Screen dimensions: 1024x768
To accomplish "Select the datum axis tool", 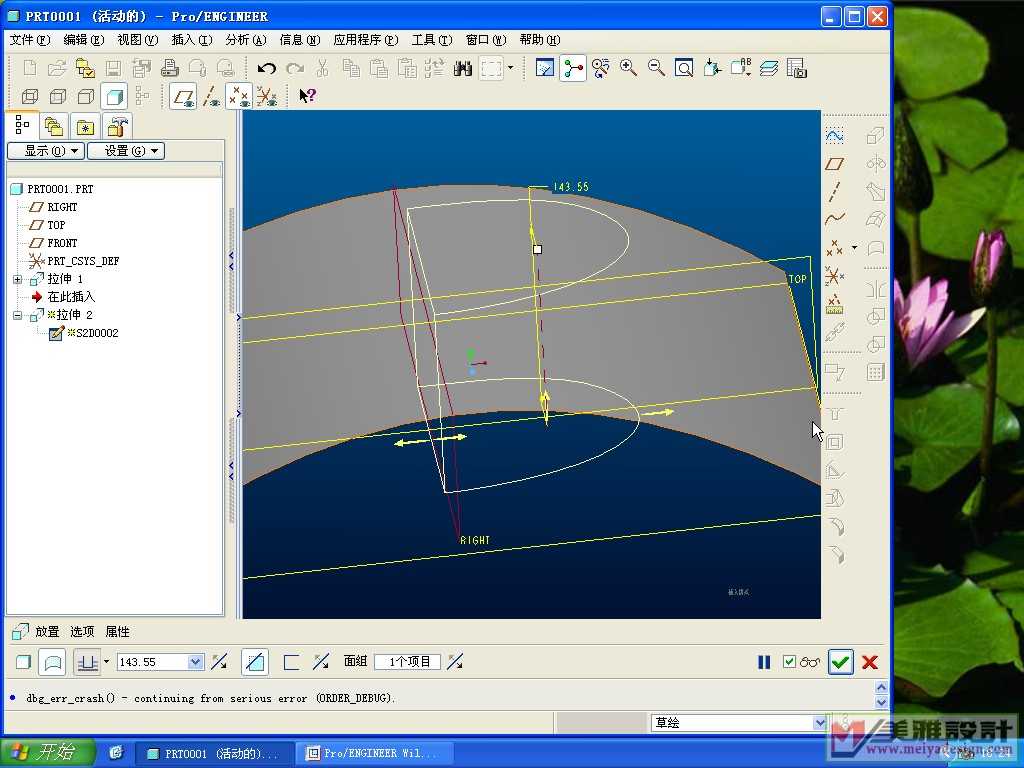I will click(x=834, y=191).
